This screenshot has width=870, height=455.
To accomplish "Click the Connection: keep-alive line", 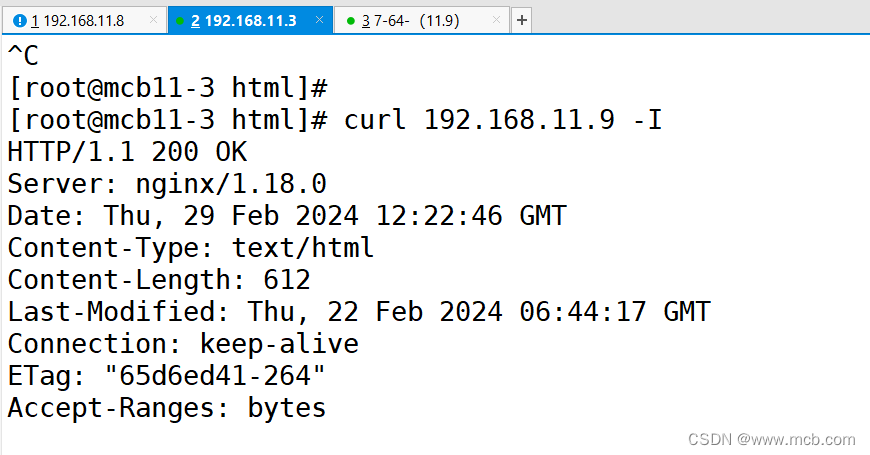I will click(183, 344).
